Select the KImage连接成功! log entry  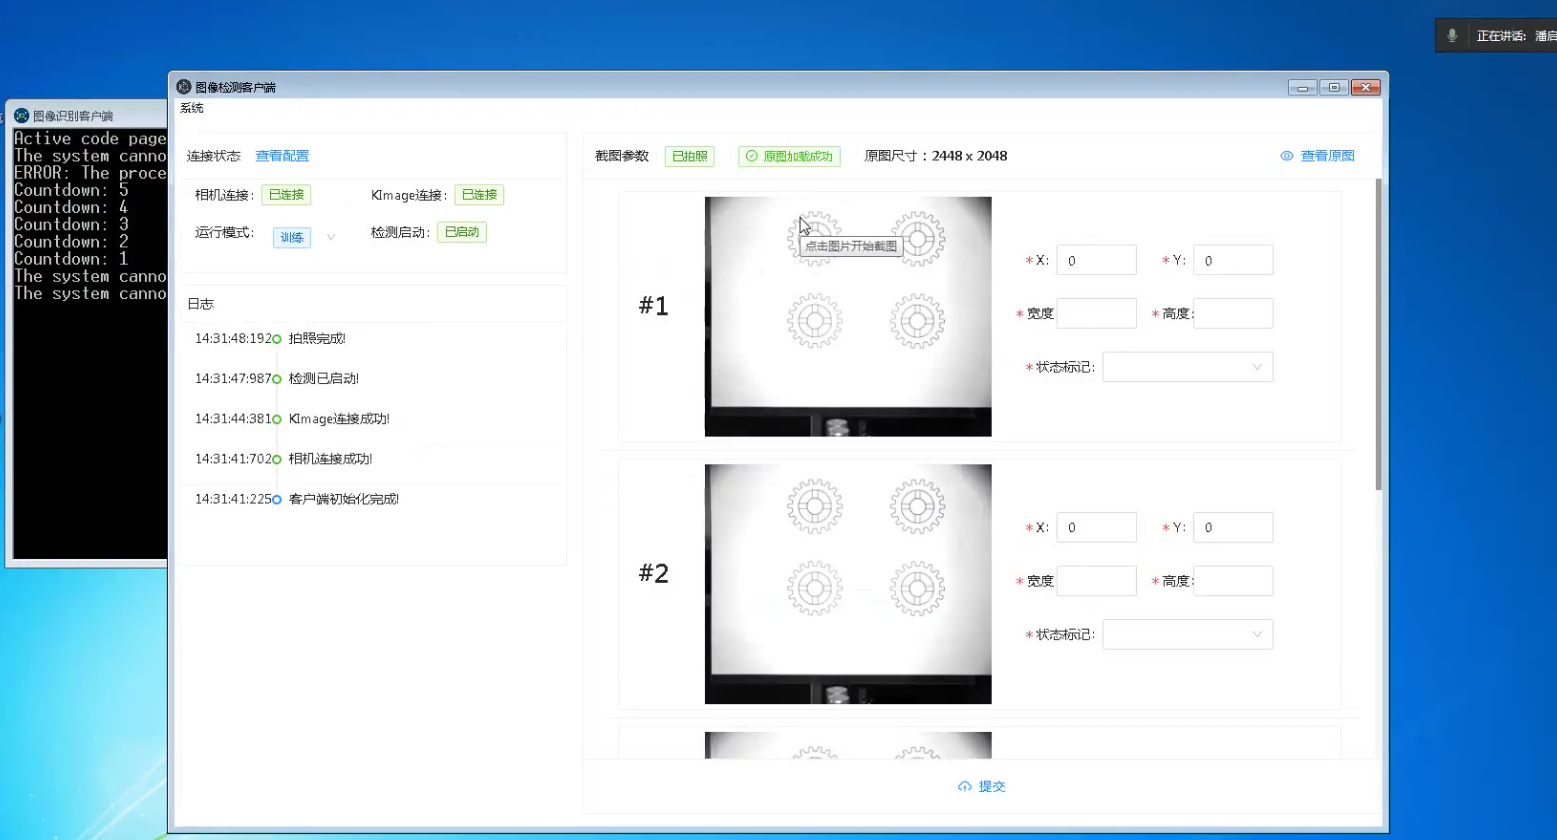click(x=339, y=419)
